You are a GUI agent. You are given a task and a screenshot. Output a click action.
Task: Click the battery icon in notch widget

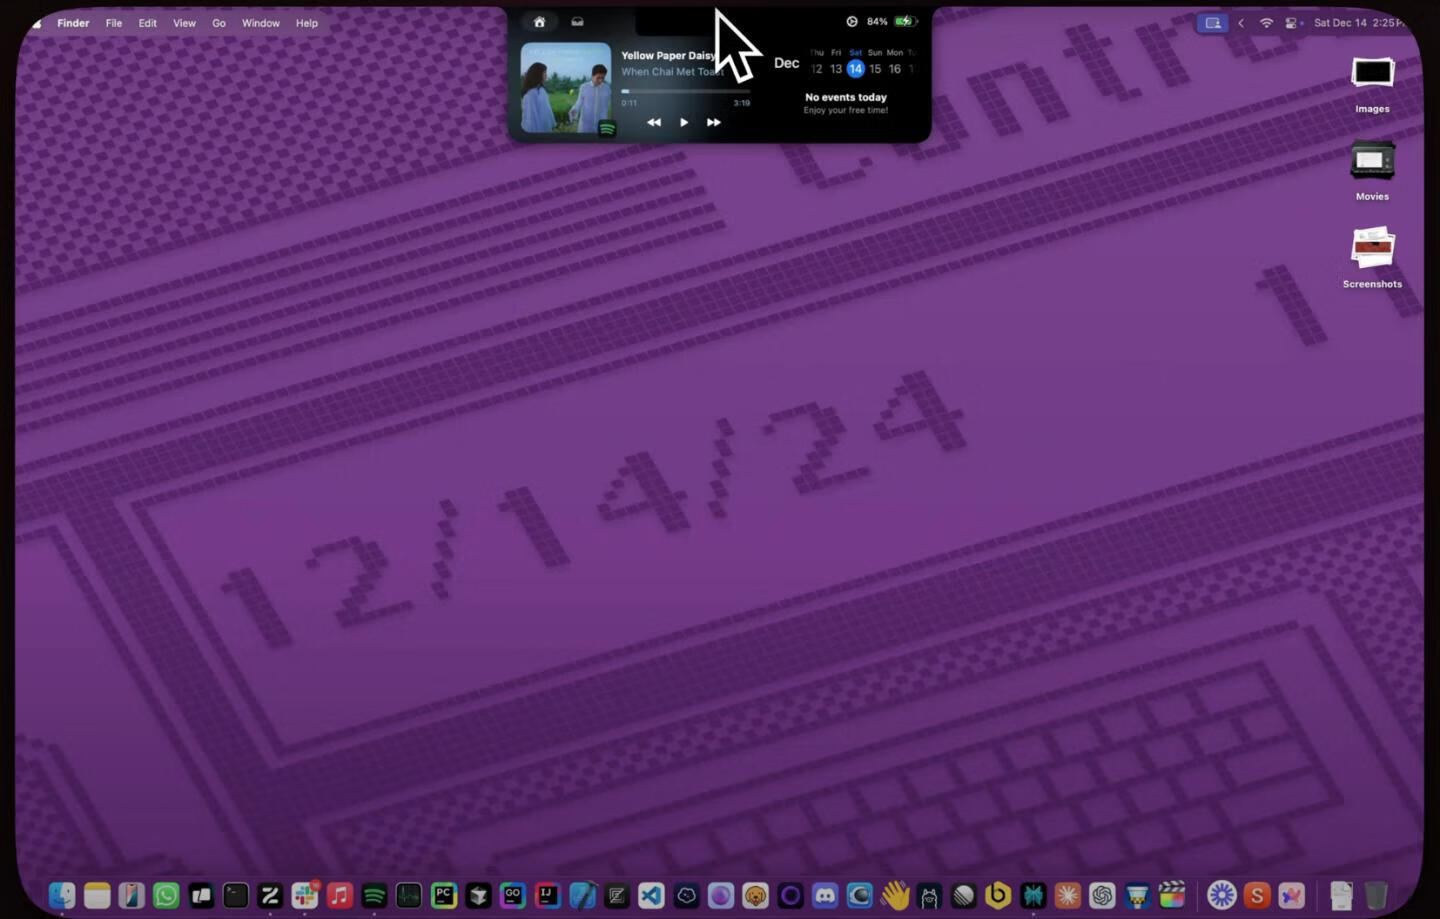pyautogui.click(x=905, y=21)
